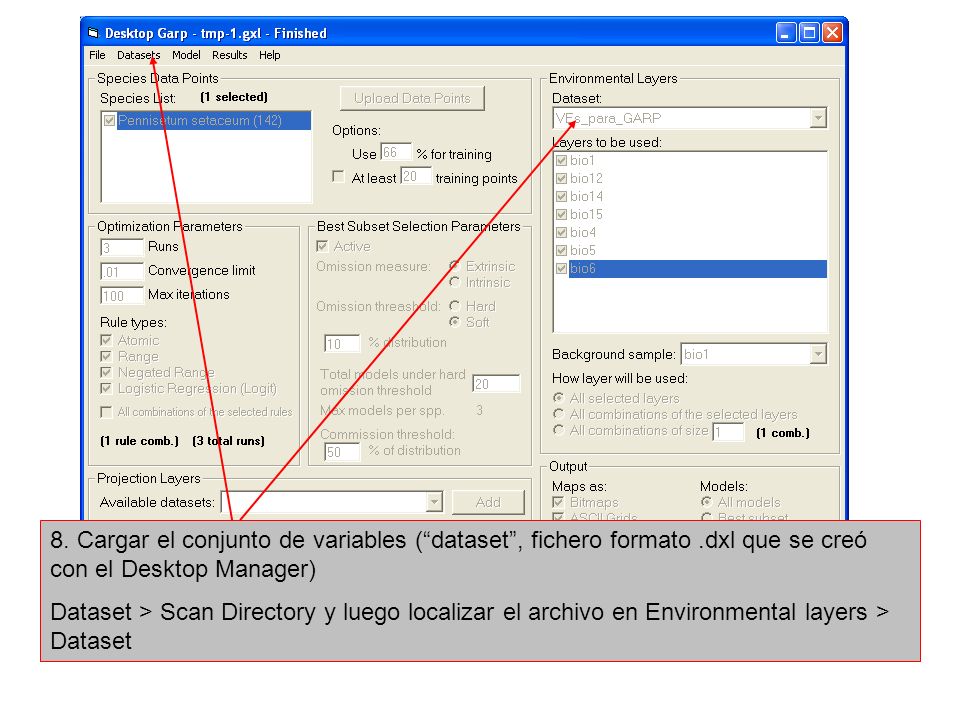Toggle the At least training points checkbox

pyautogui.click(x=338, y=176)
